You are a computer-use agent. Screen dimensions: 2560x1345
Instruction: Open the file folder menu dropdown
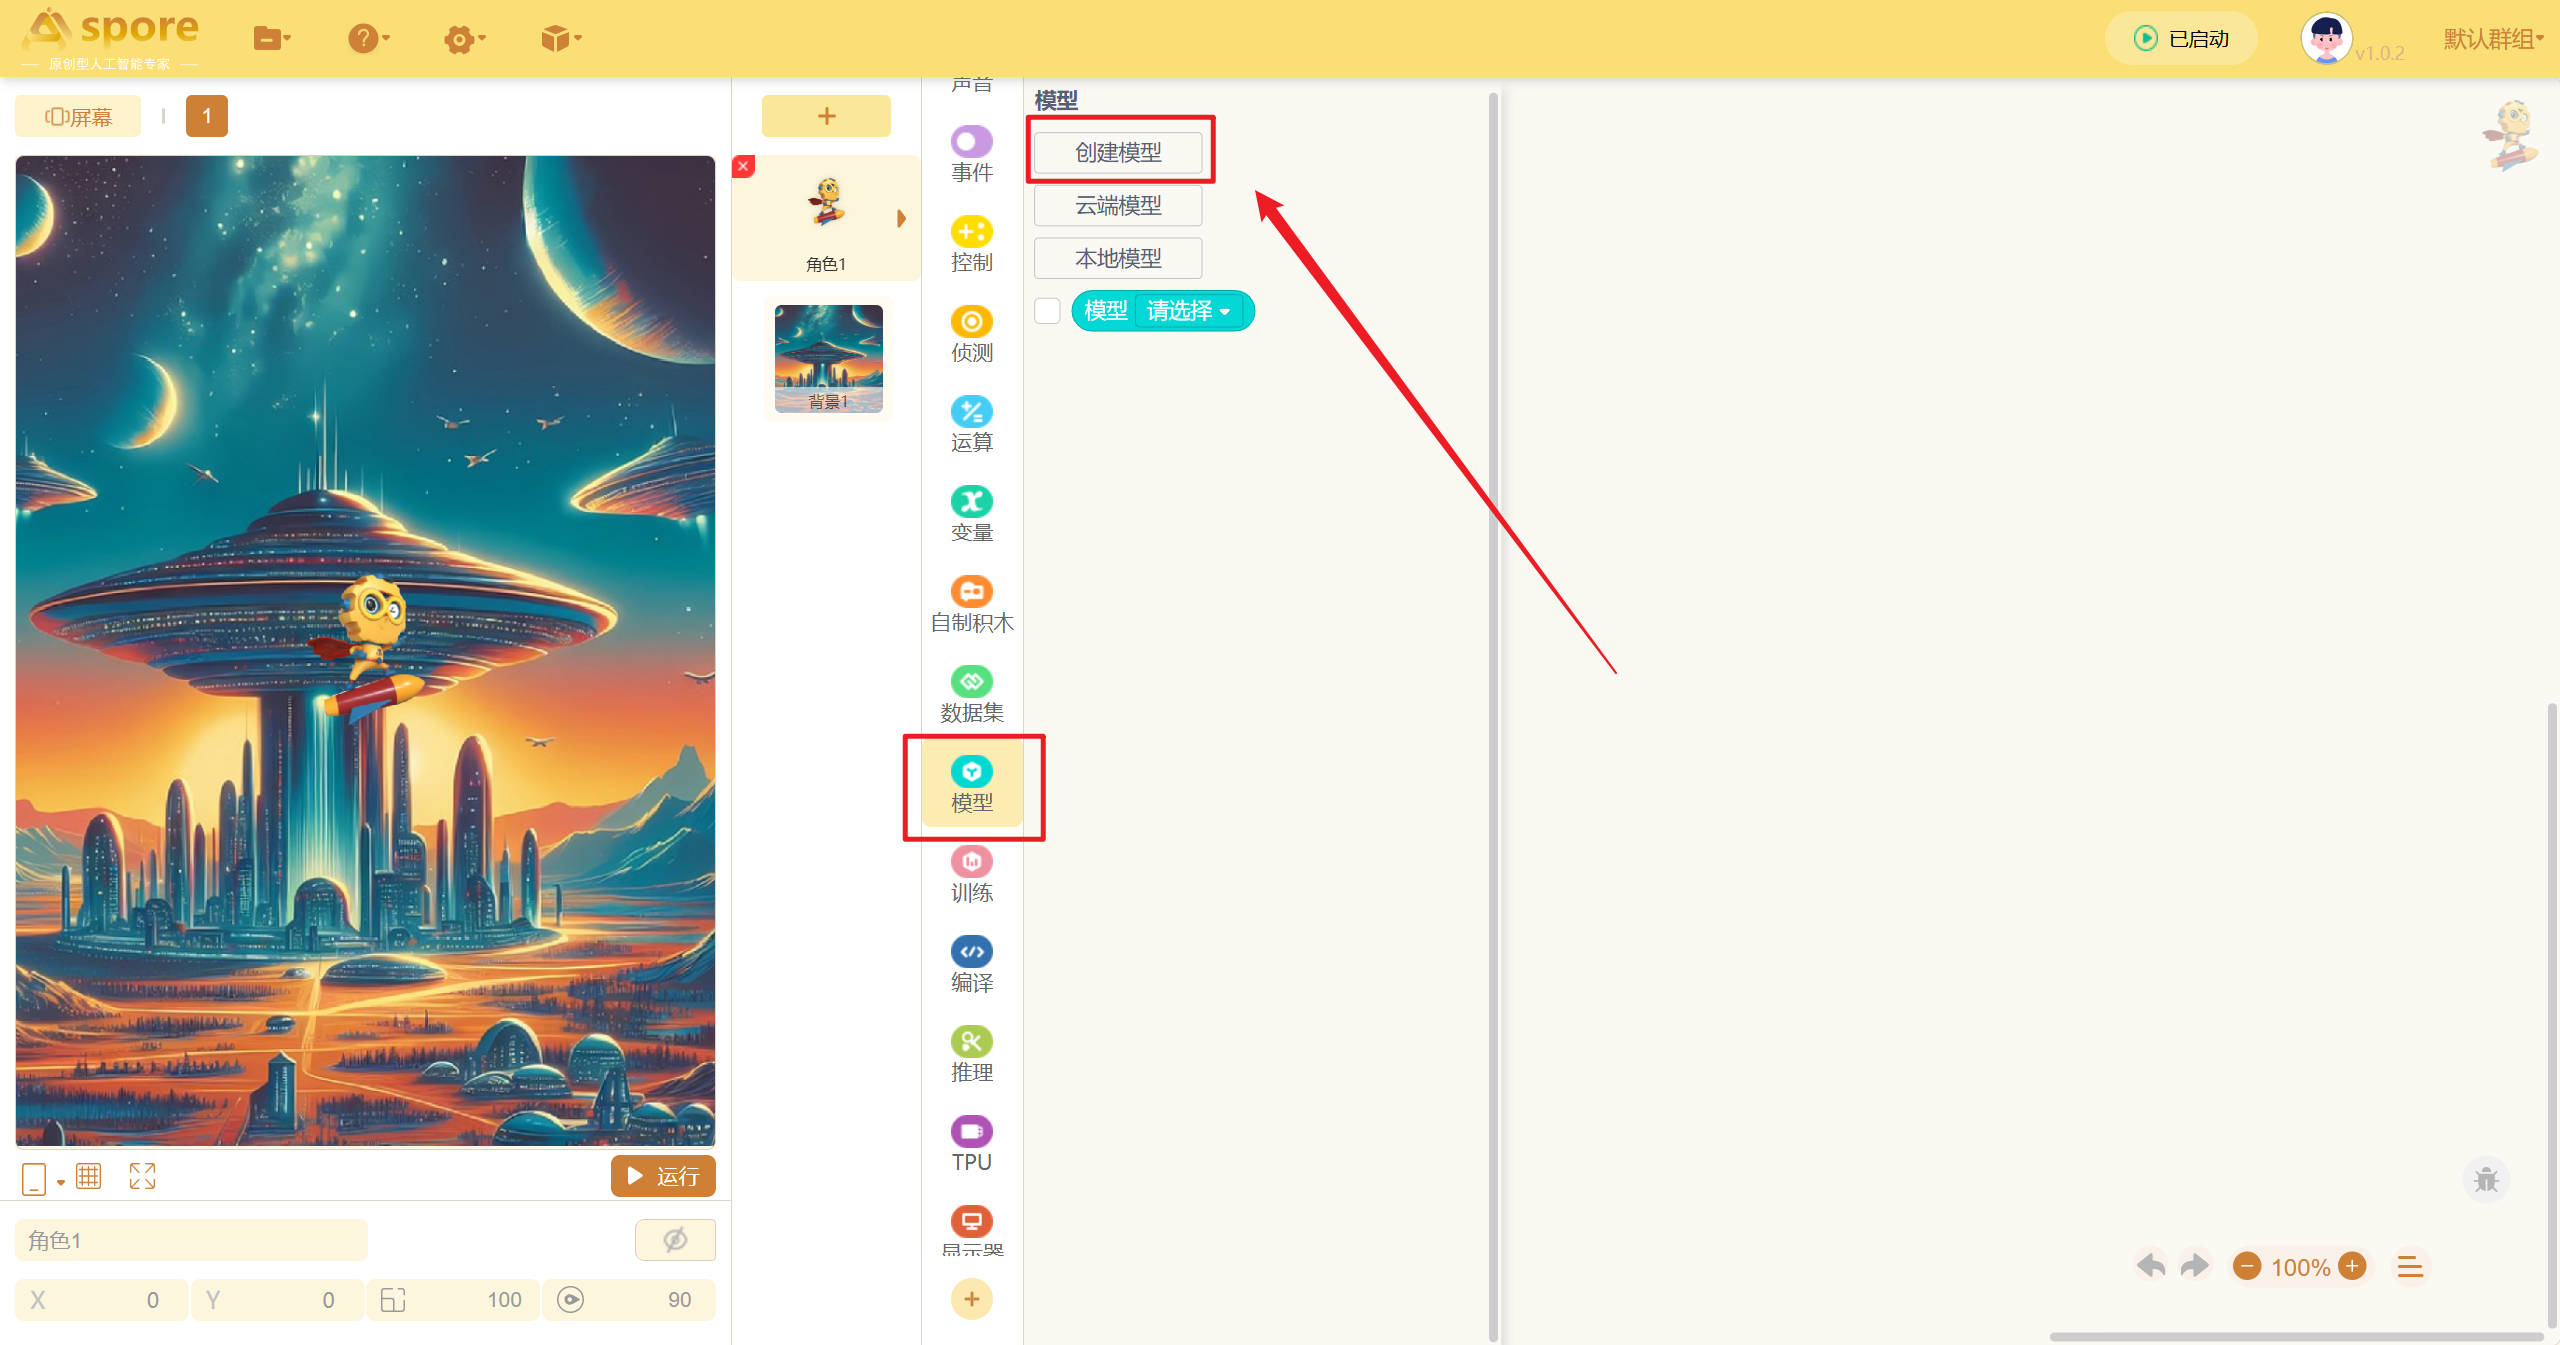point(271,39)
